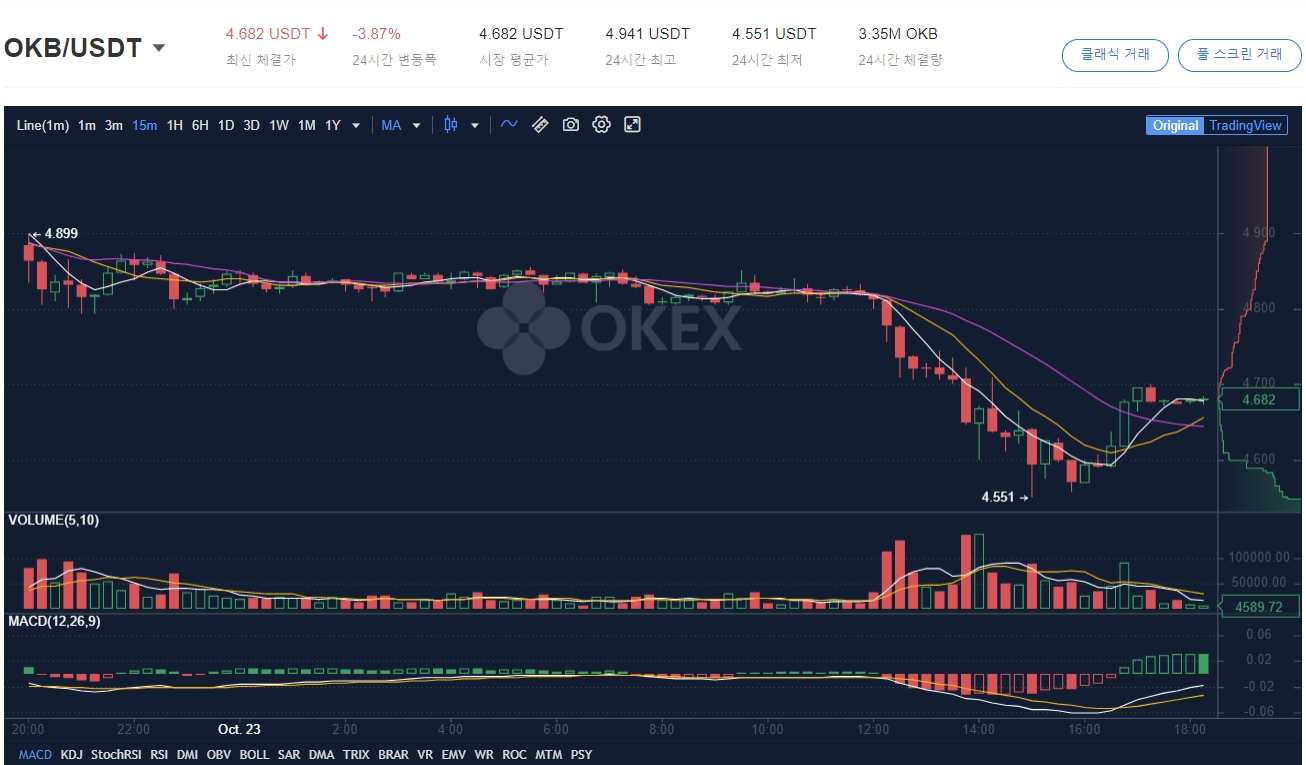Select the KDJ indicator tab
This screenshot has width=1306, height=765.
click(71, 755)
